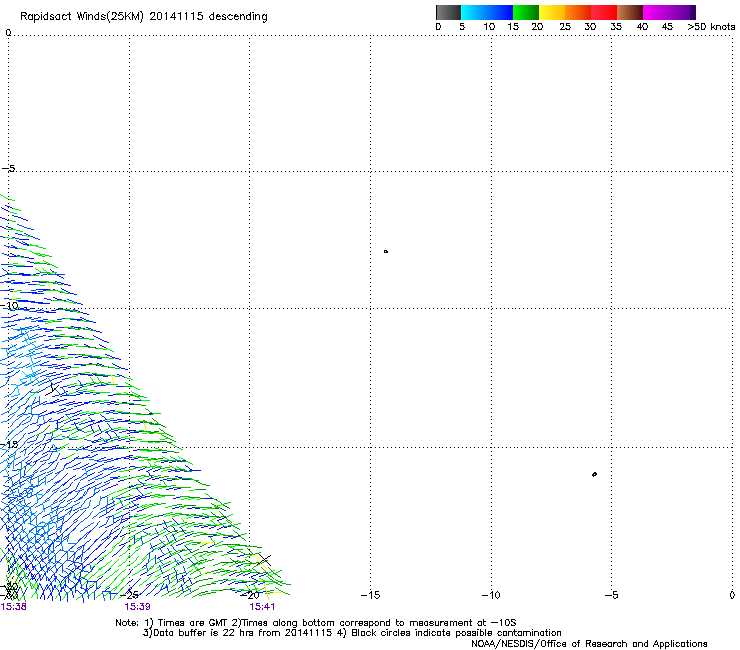This screenshot has height=650, width=740.
Task: Click the -5 latitude label on left axis
Action: pos(9,169)
